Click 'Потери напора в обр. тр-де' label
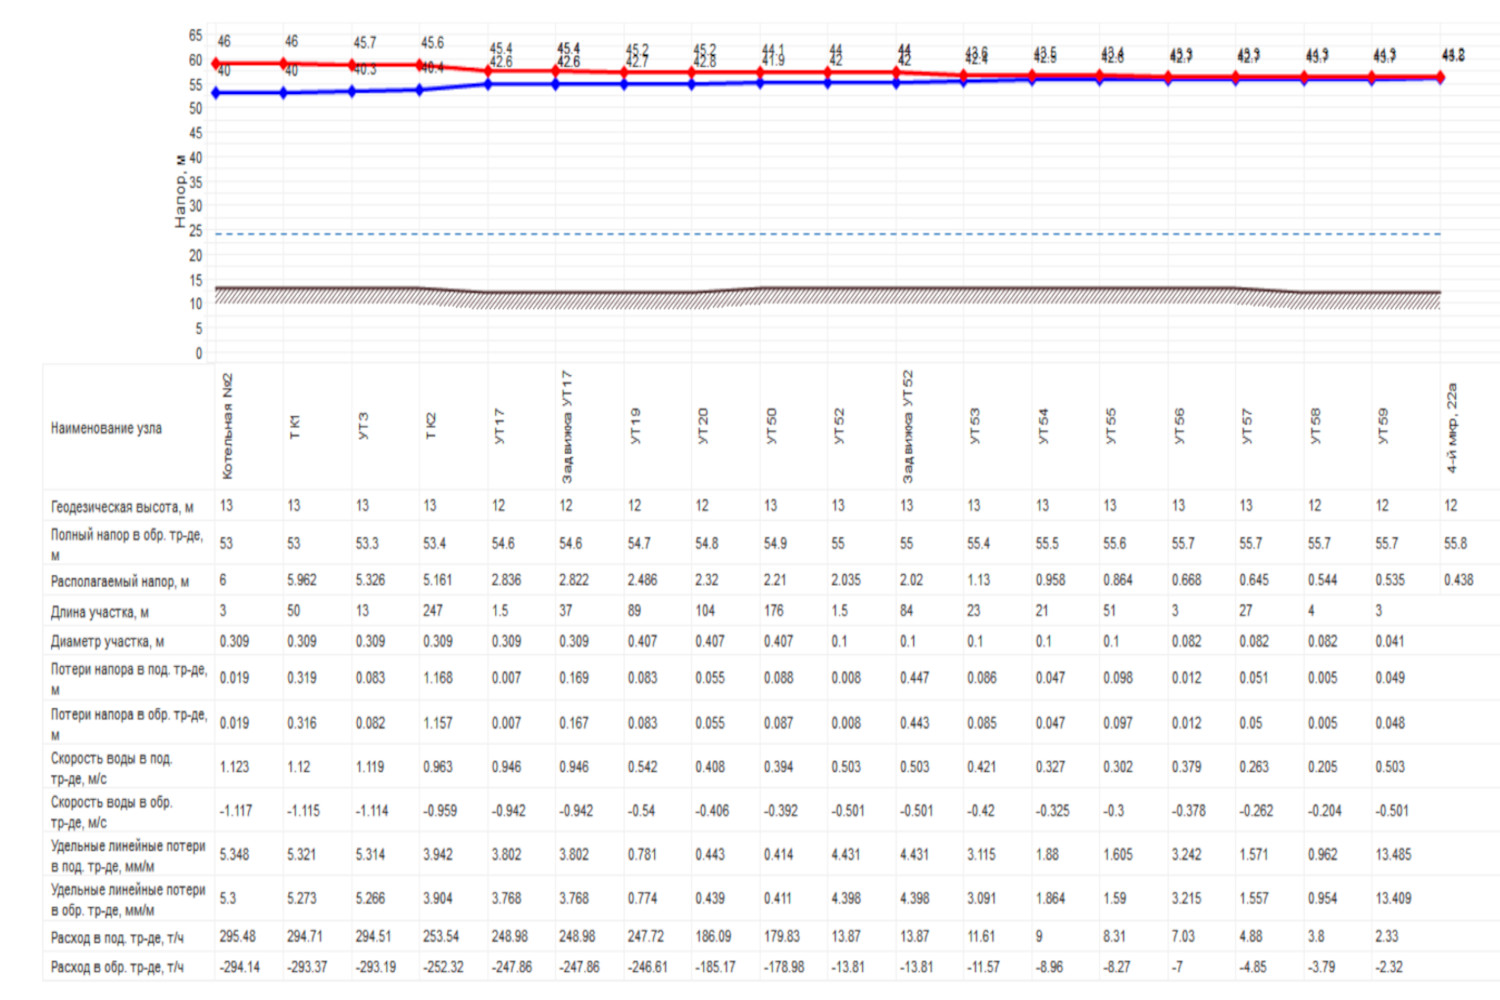 [129, 724]
